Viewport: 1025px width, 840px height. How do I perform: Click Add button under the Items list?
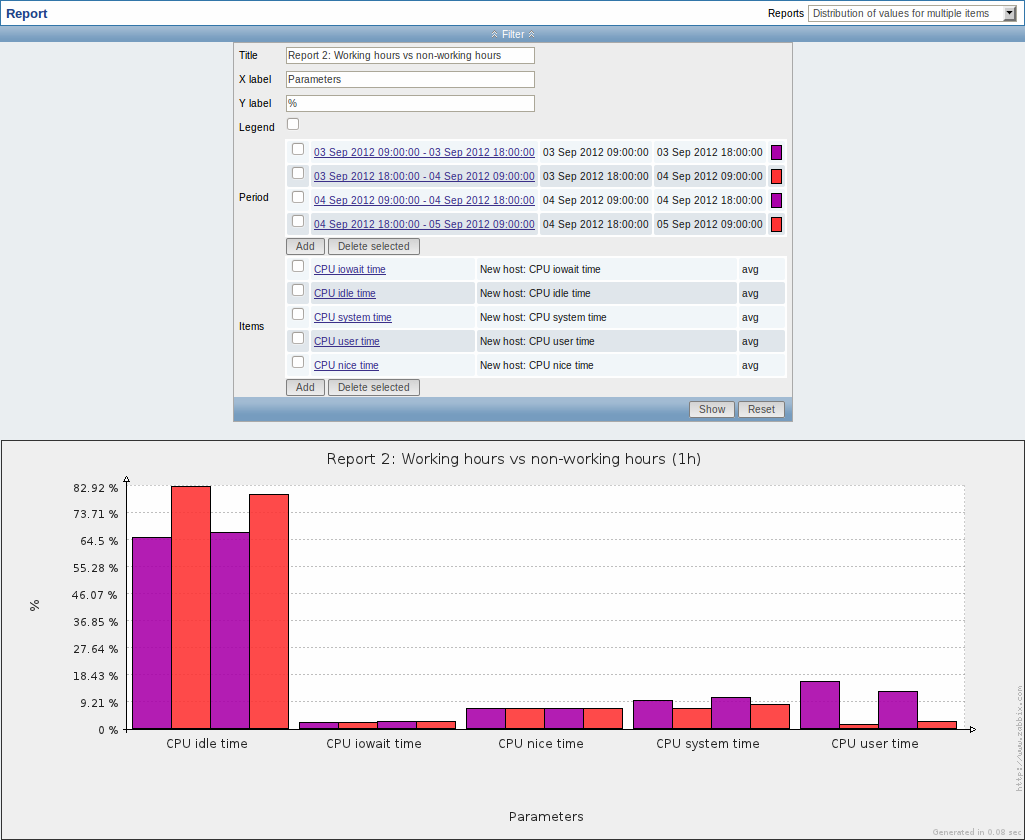[305, 388]
